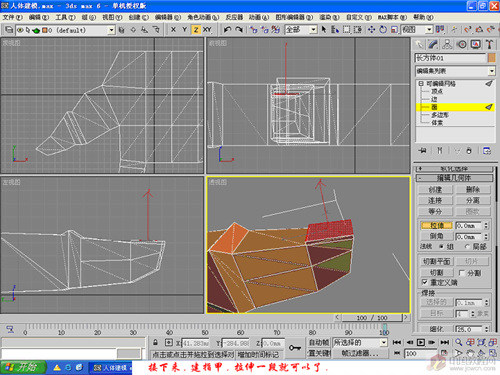The image size is (500, 375).
Task: Open the 文件 menu
Action: click(13, 17)
